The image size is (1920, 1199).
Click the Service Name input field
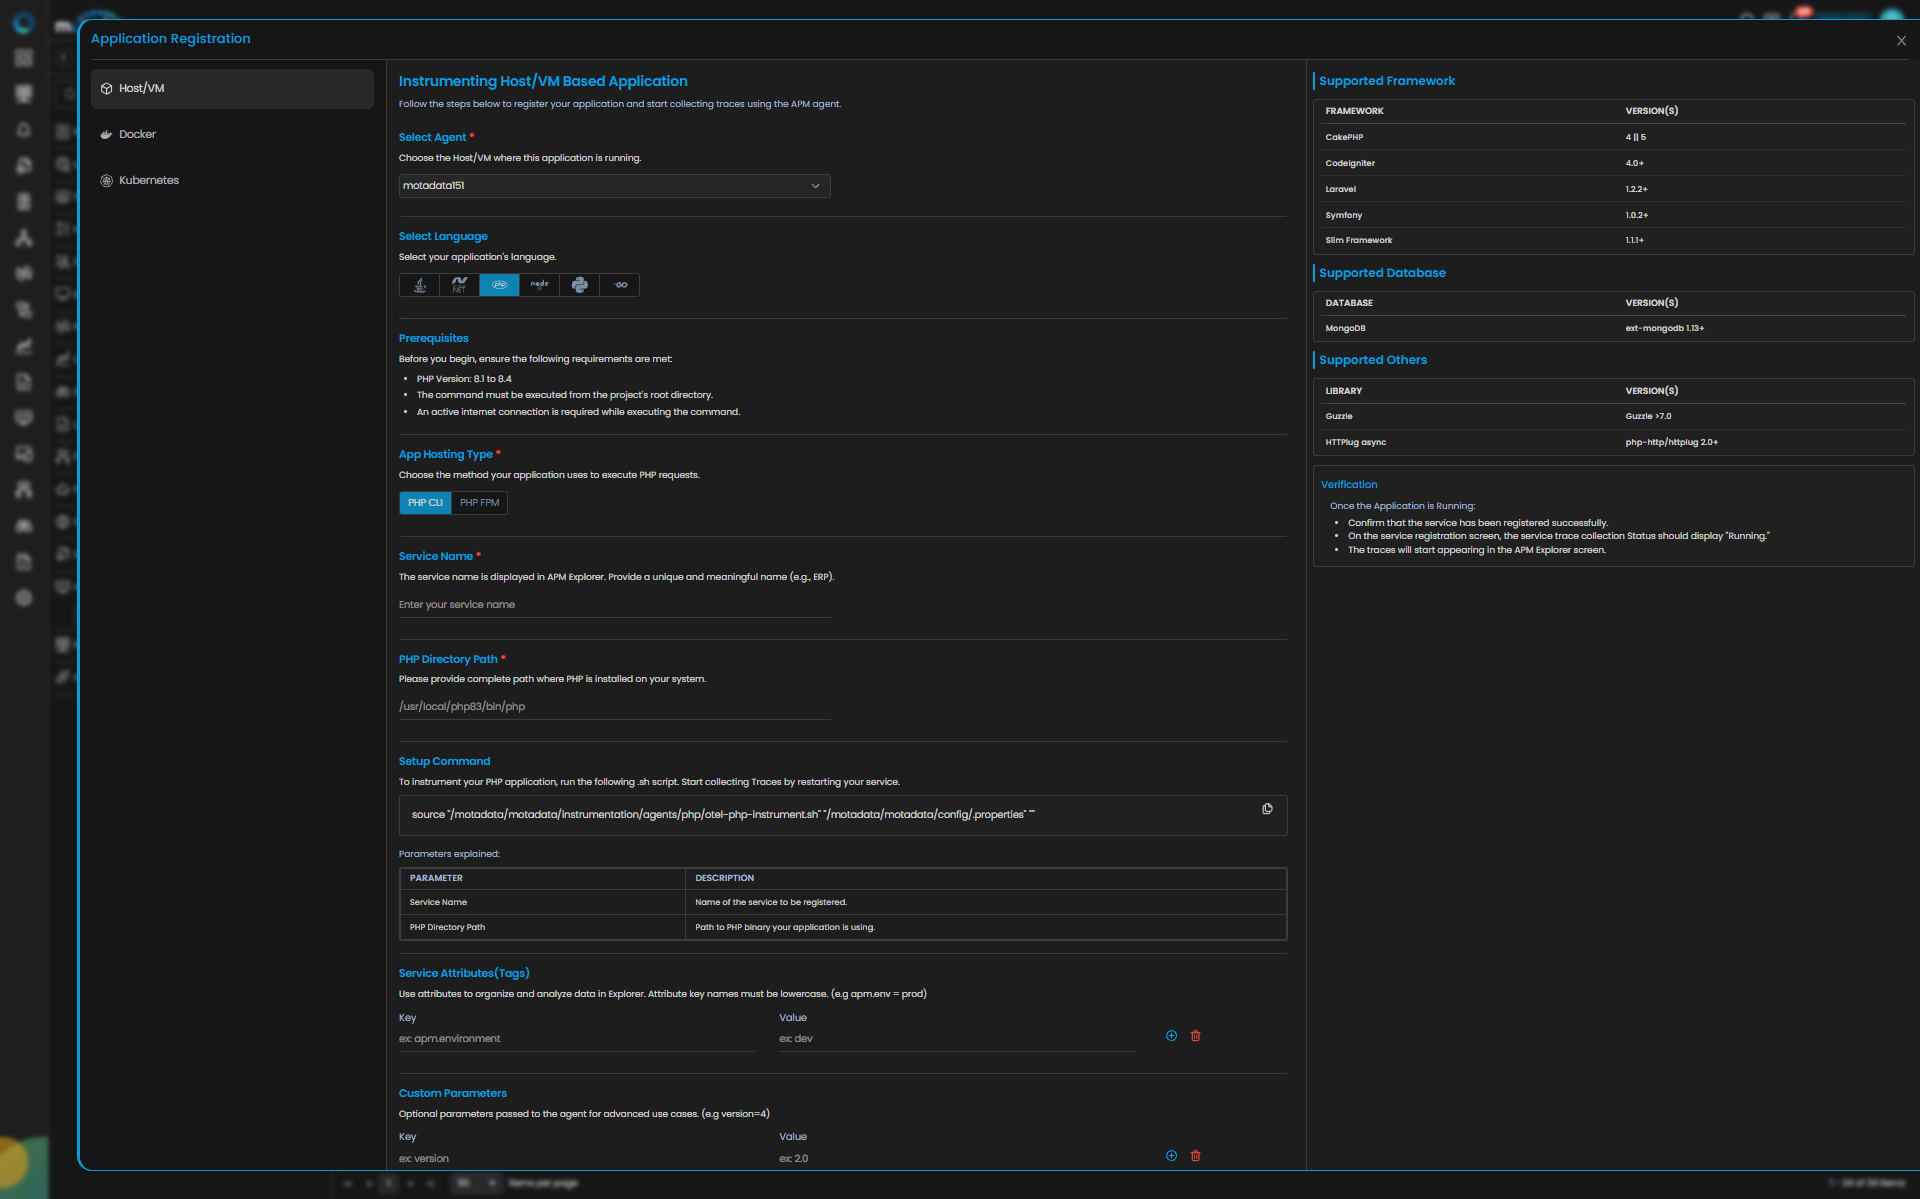click(614, 605)
